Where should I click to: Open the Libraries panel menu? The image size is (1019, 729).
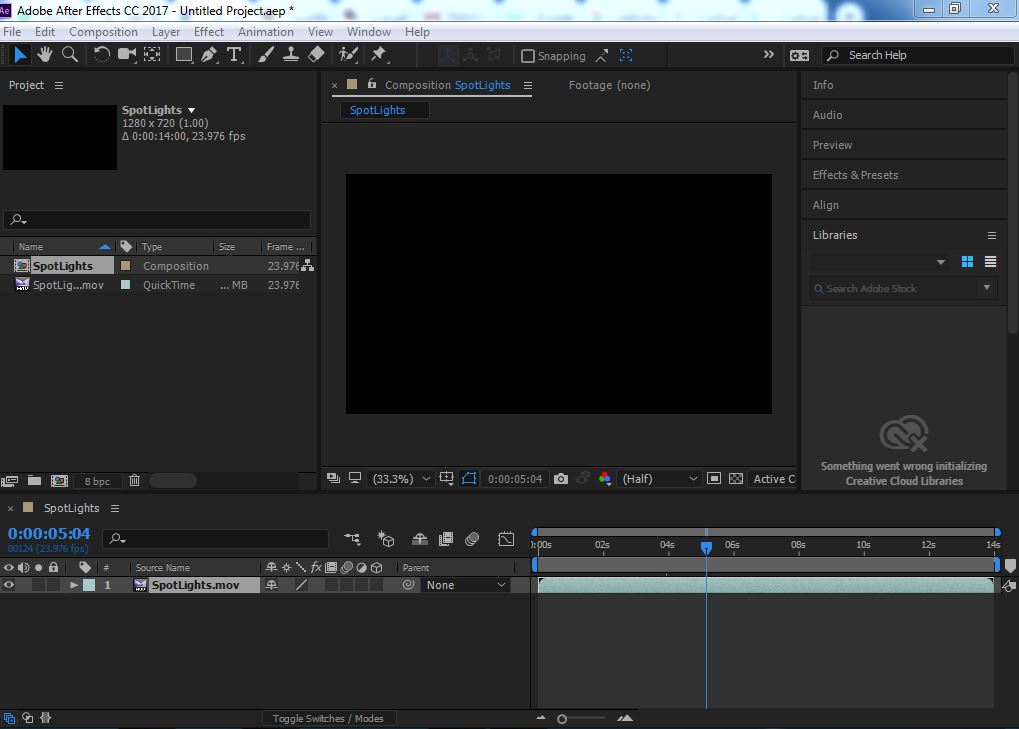coord(992,235)
